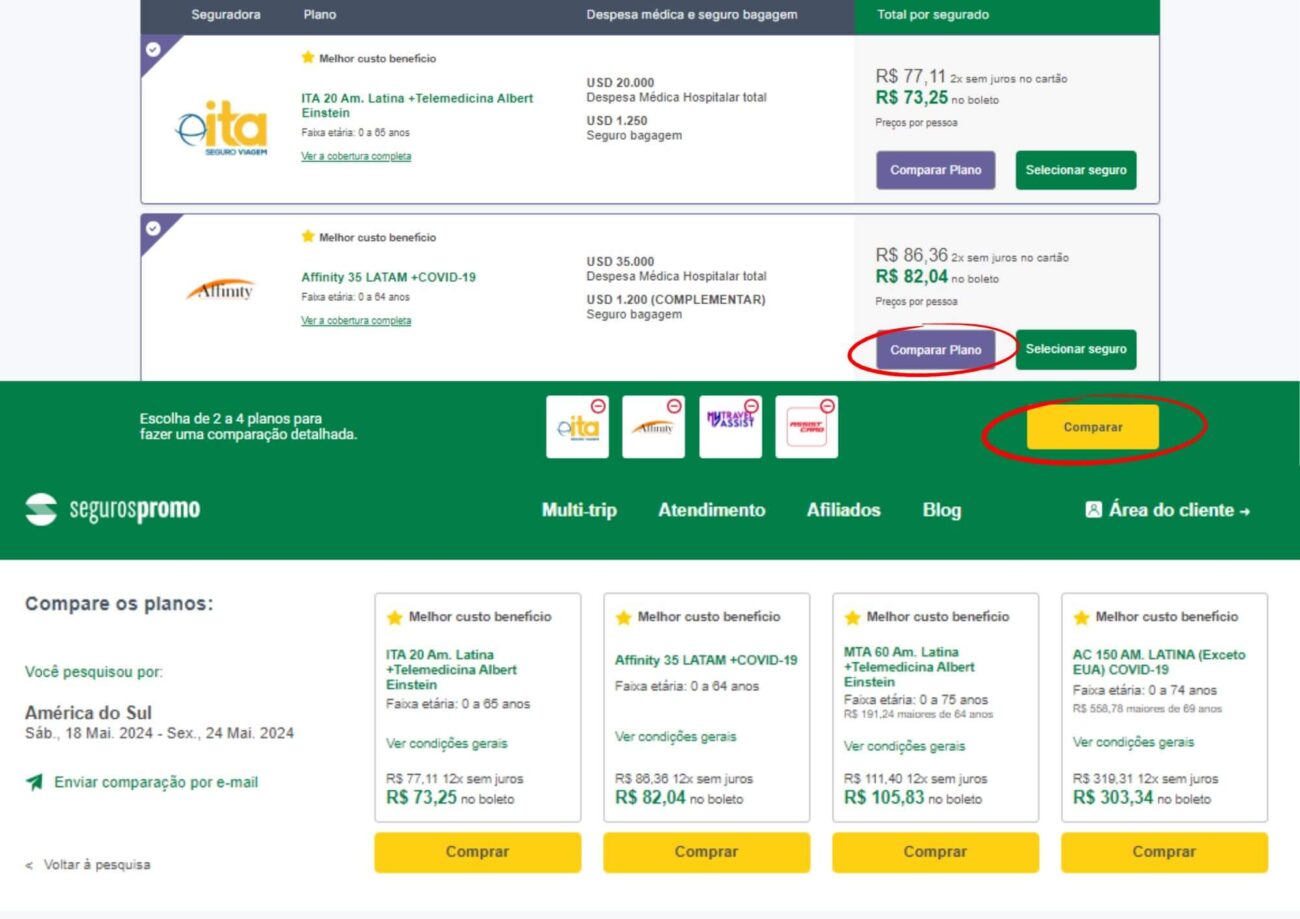This screenshot has width=1300, height=919.
Task: Click Comparar Plano for Affinity 35 plan
Action: pyautogui.click(x=936, y=350)
